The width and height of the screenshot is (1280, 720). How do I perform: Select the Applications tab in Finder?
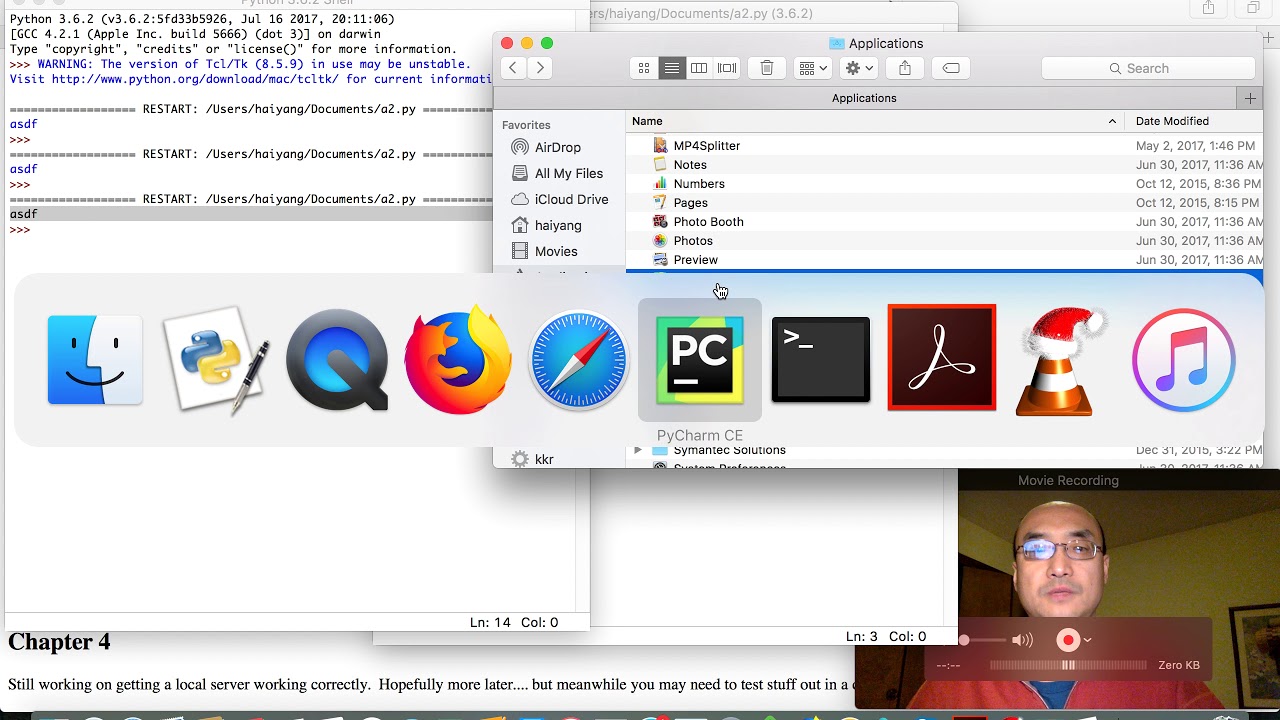click(x=865, y=98)
